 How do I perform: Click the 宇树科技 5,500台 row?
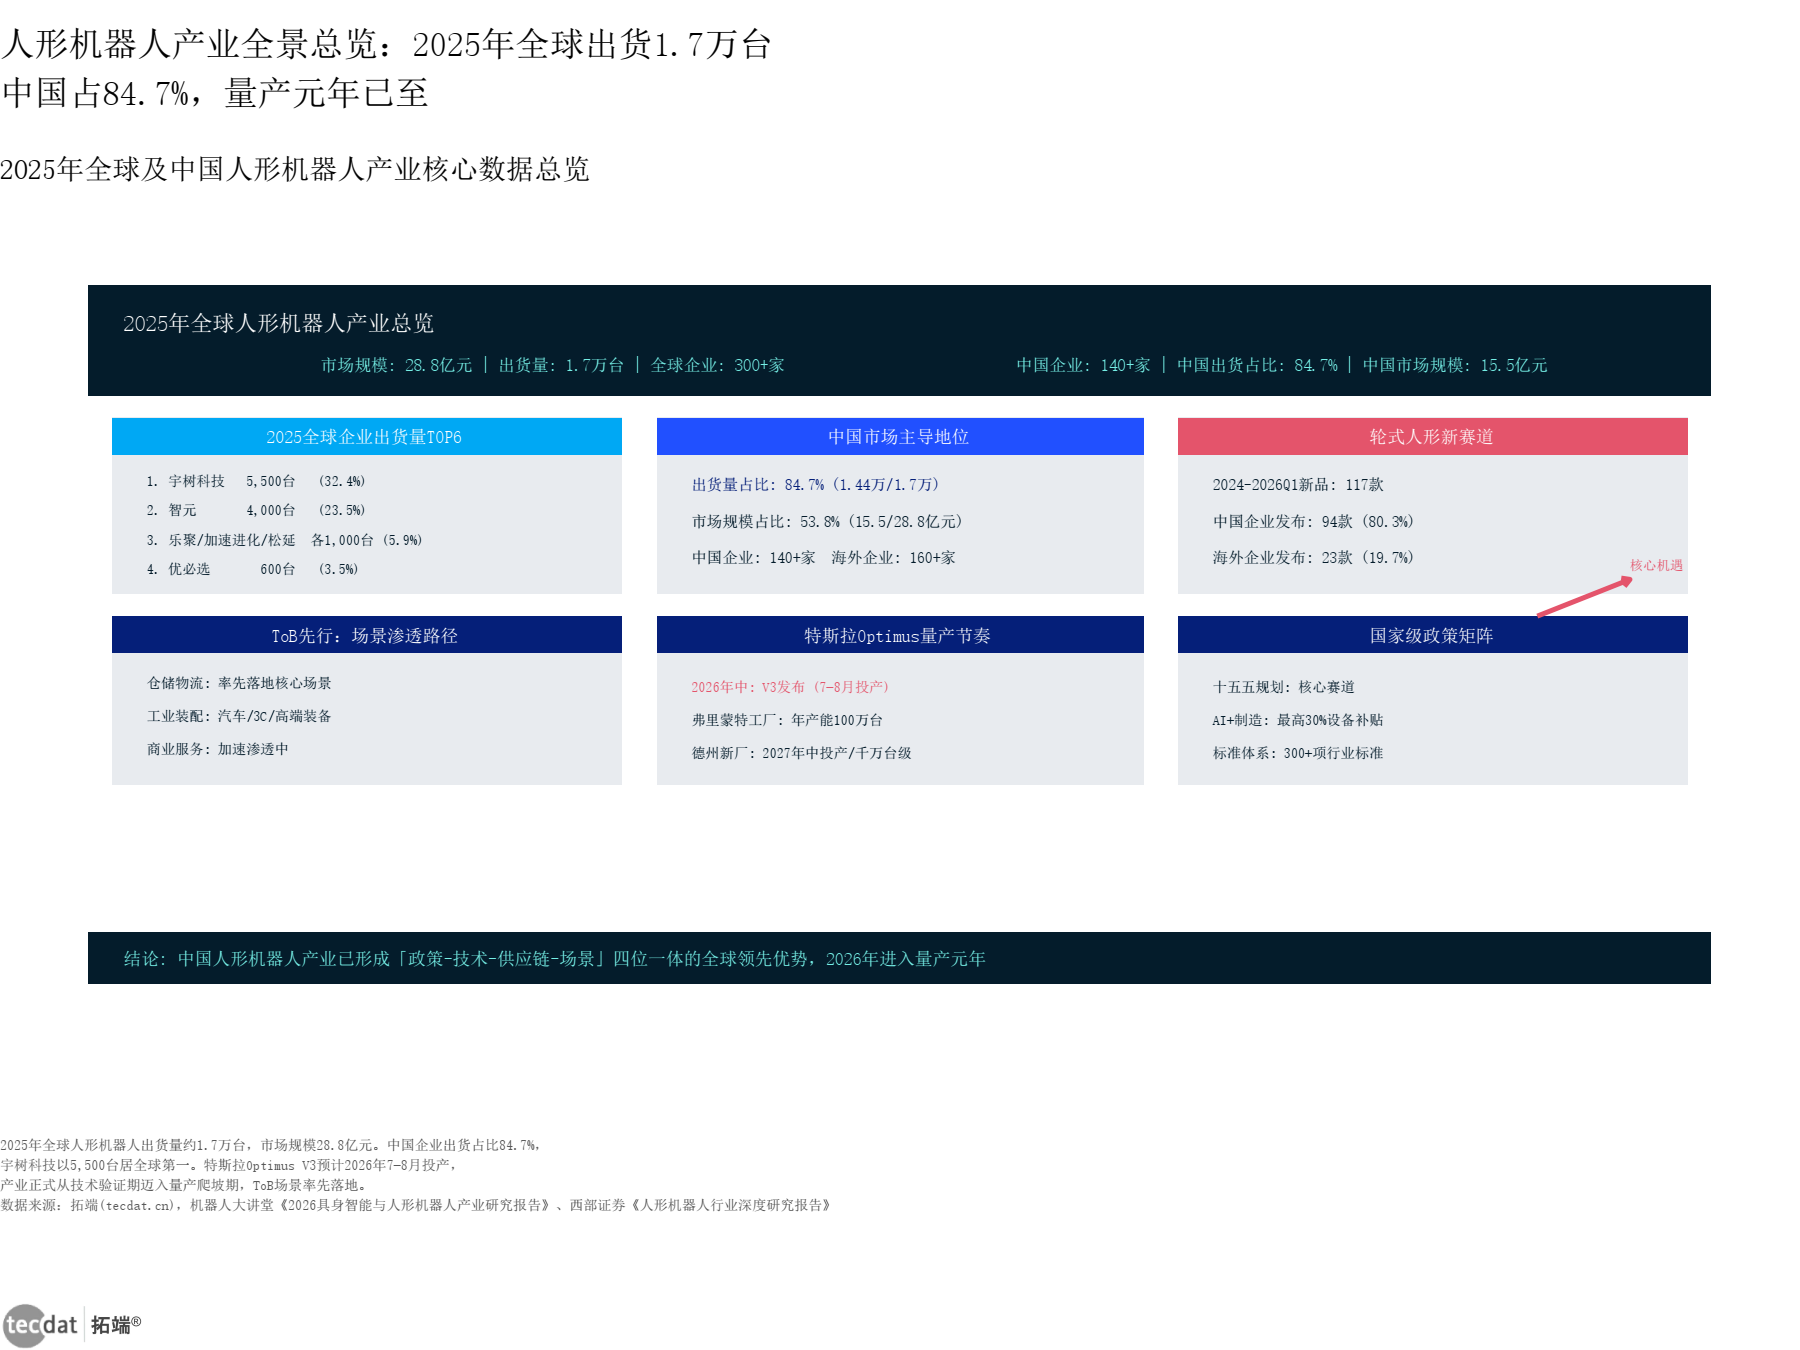(256, 481)
